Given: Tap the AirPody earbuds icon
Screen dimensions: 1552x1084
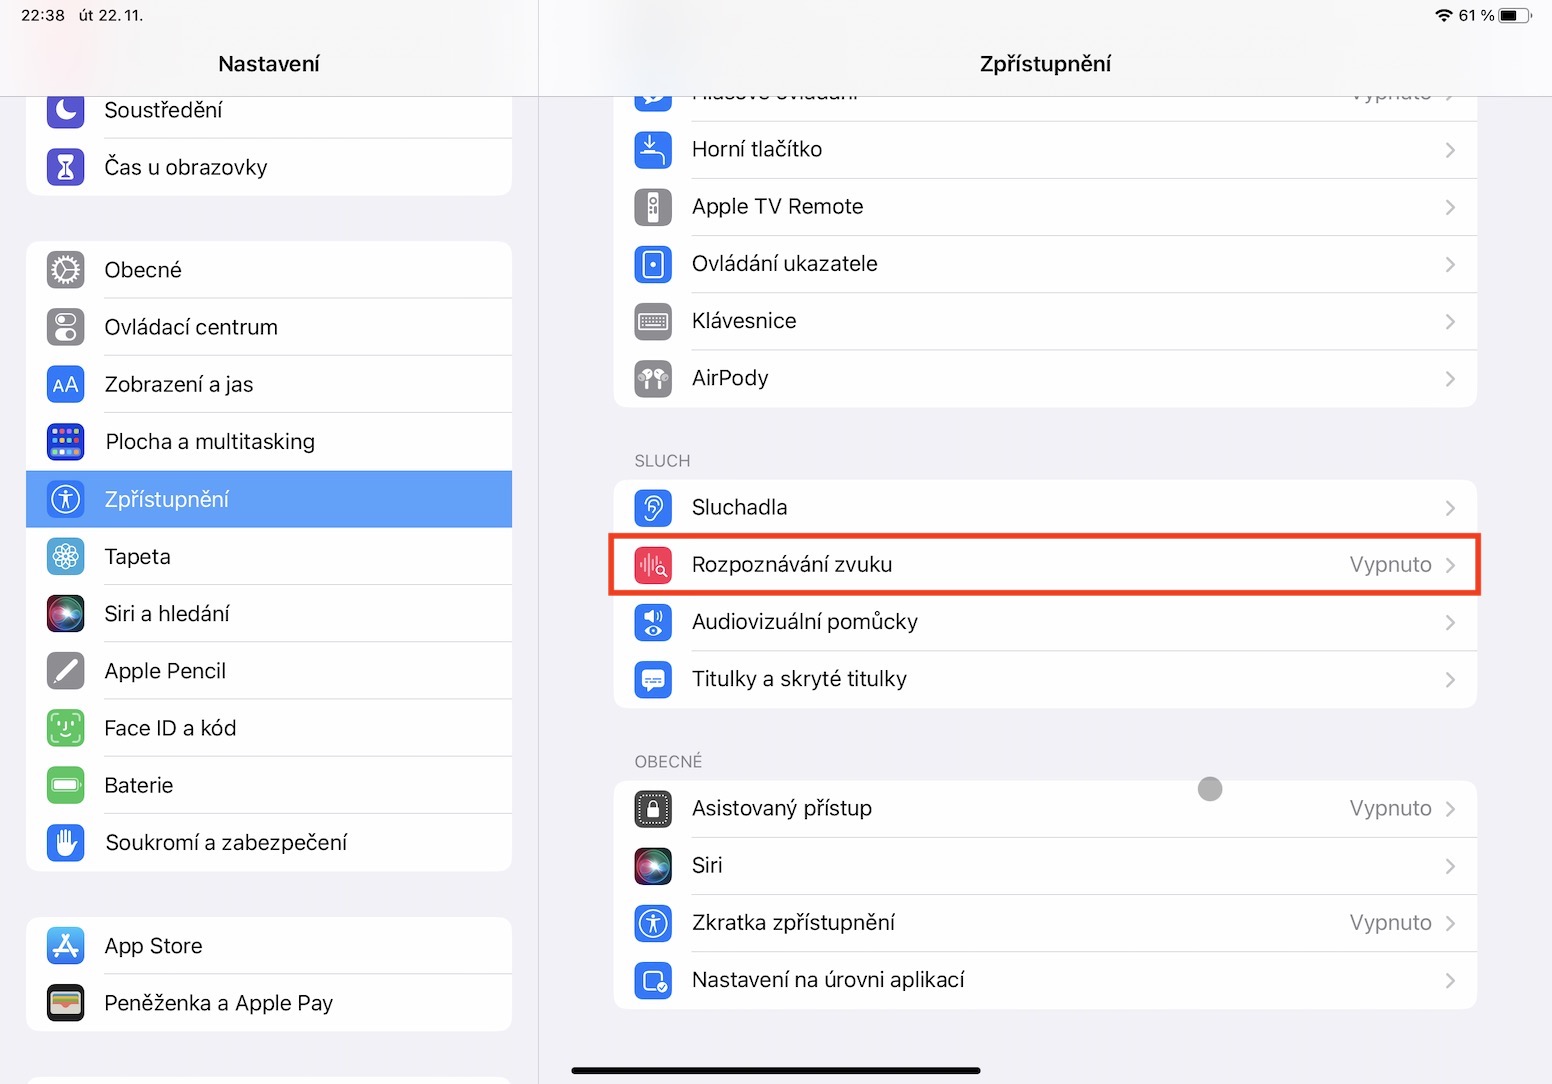Looking at the screenshot, I should coord(653,379).
